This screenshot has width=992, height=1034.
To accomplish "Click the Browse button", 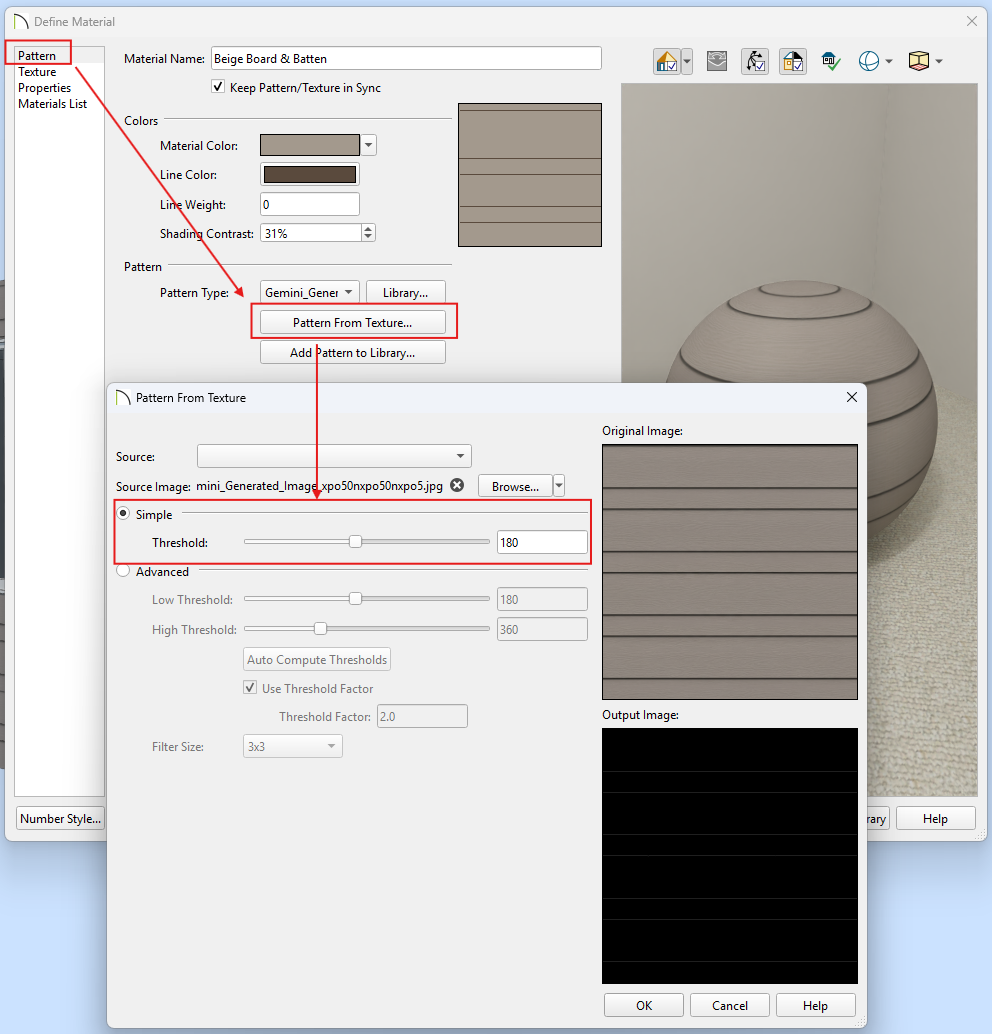I will click(515, 486).
